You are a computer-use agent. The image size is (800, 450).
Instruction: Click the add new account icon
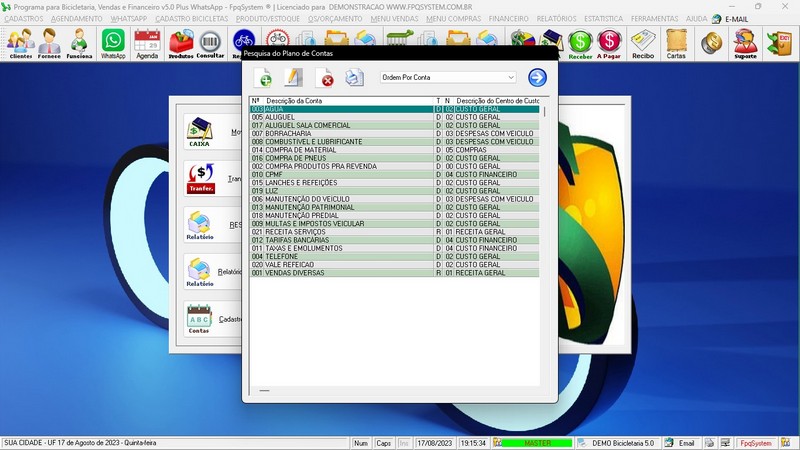click(265, 78)
